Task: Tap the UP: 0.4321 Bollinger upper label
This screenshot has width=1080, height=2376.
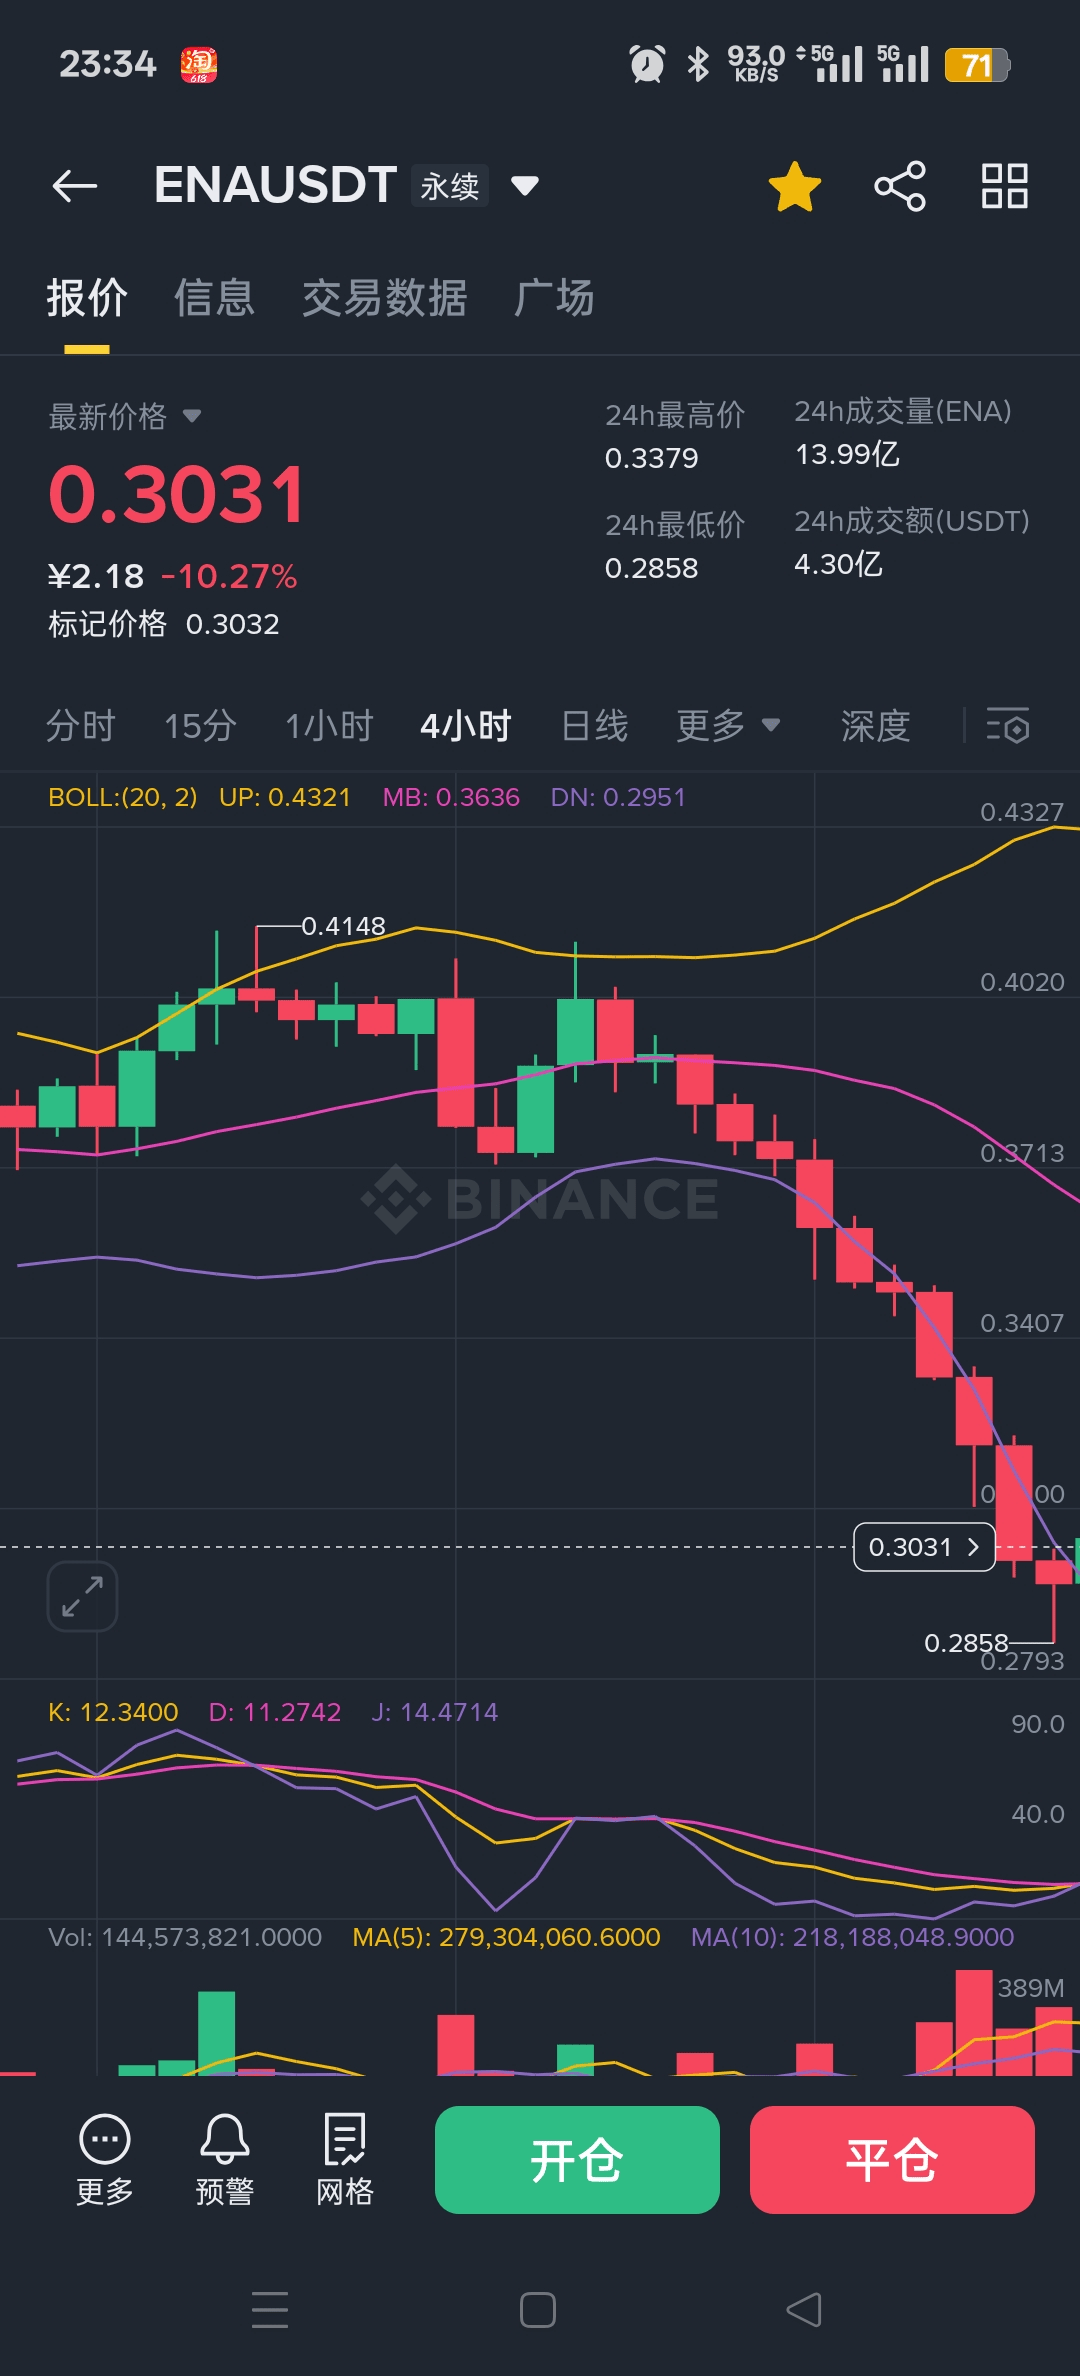Action: pyautogui.click(x=285, y=797)
